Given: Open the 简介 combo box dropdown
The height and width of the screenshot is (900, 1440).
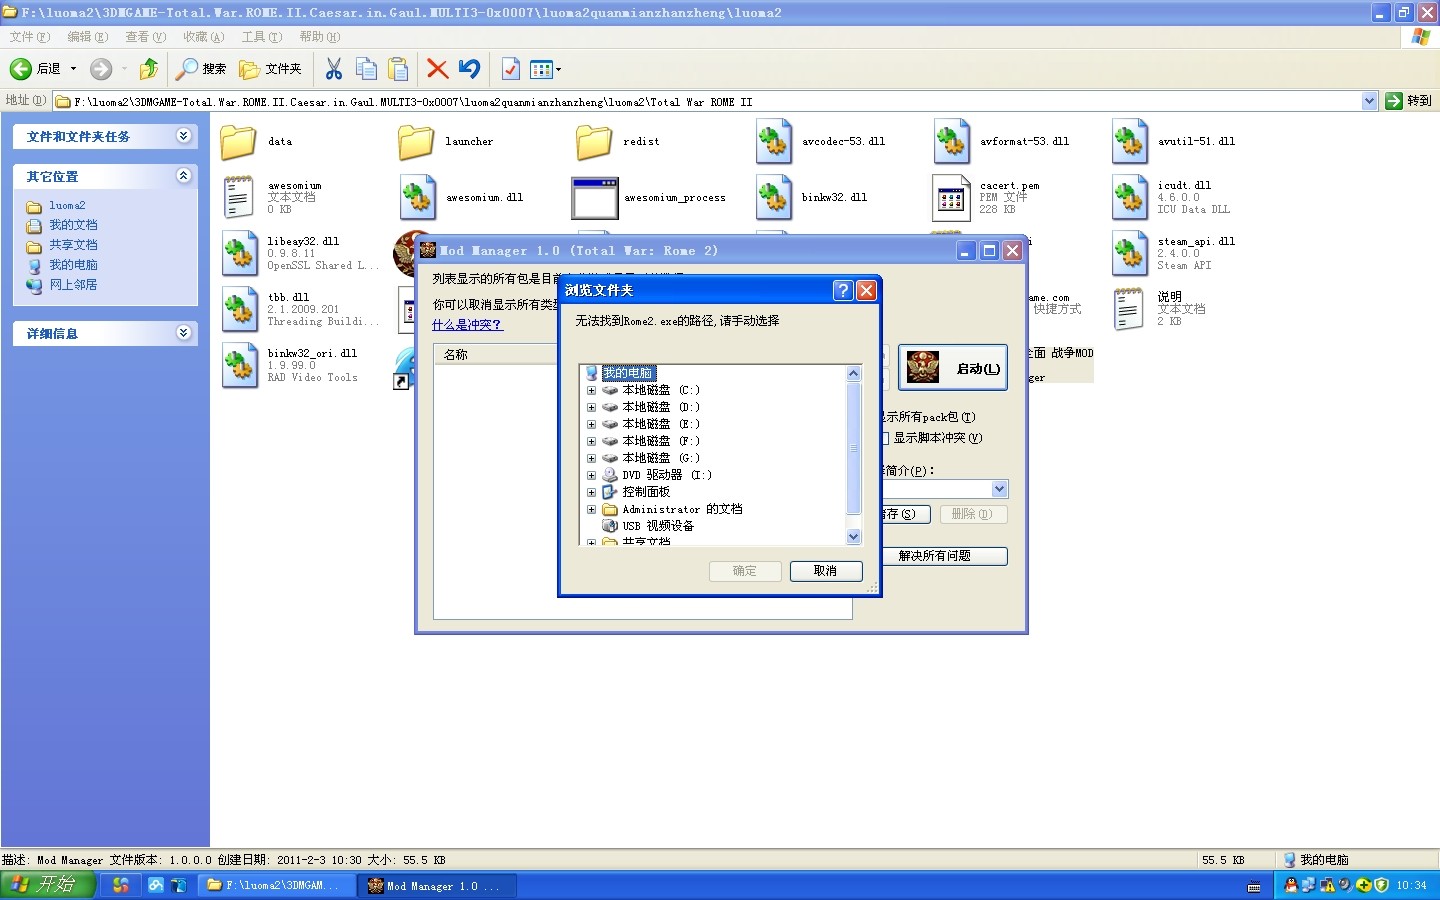Looking at the screenshot, I should [x=1001, y=489].
